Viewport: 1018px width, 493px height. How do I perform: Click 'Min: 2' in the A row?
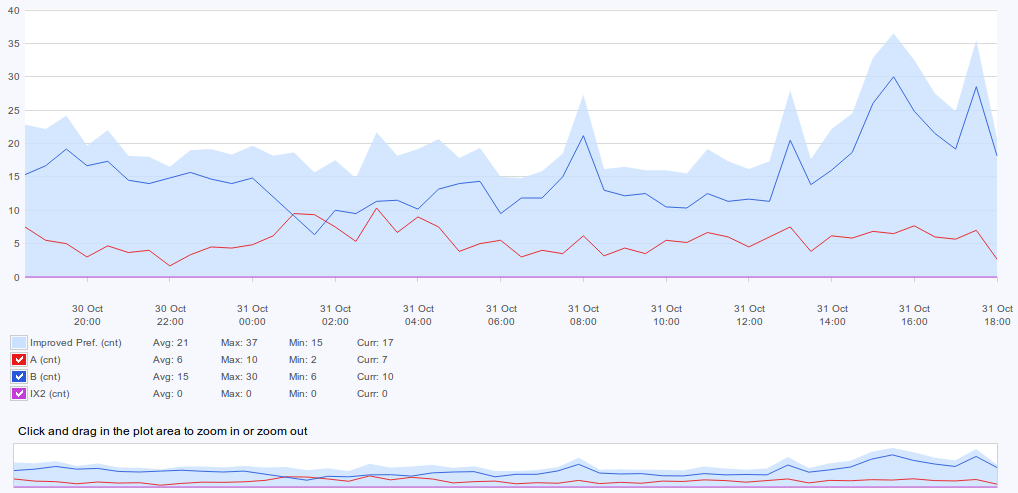point(303,360)
